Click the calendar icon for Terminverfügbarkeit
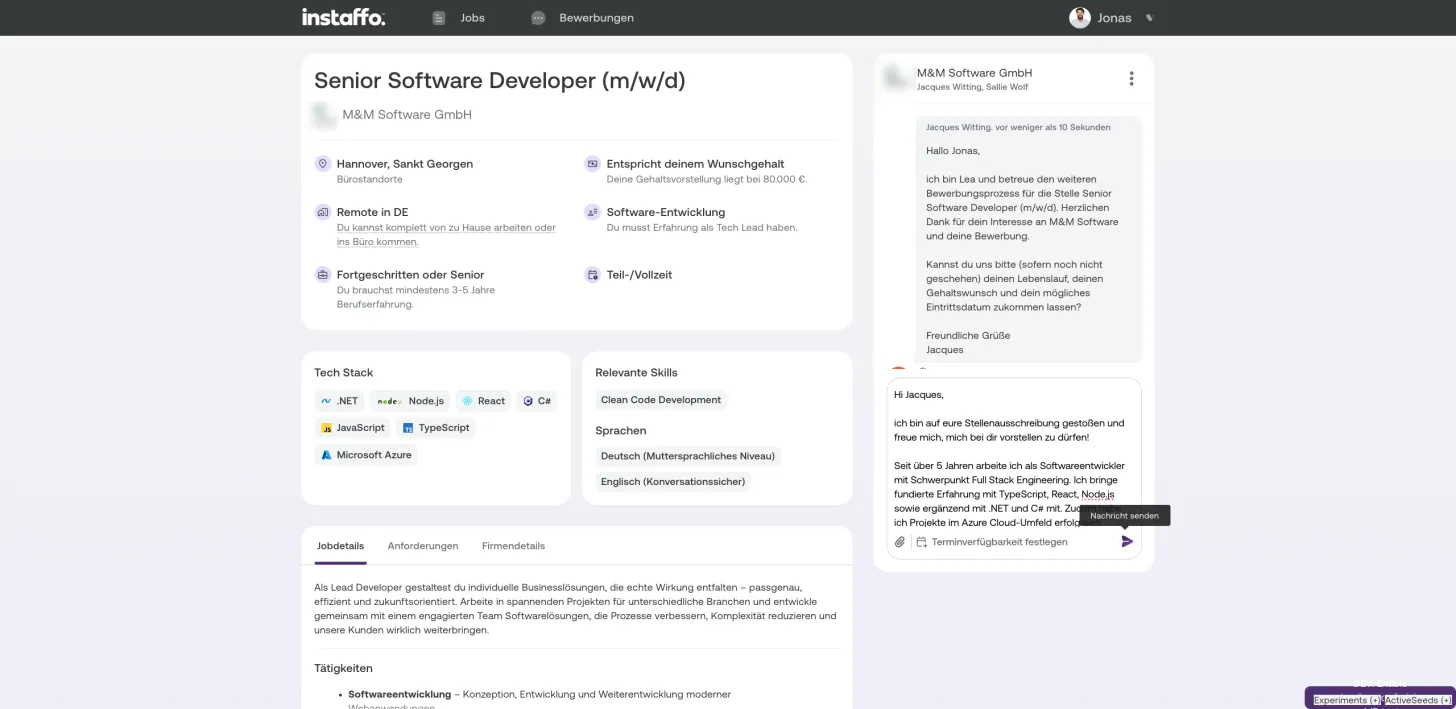The width and height of the screenshot is (1456, 709). 921,542
